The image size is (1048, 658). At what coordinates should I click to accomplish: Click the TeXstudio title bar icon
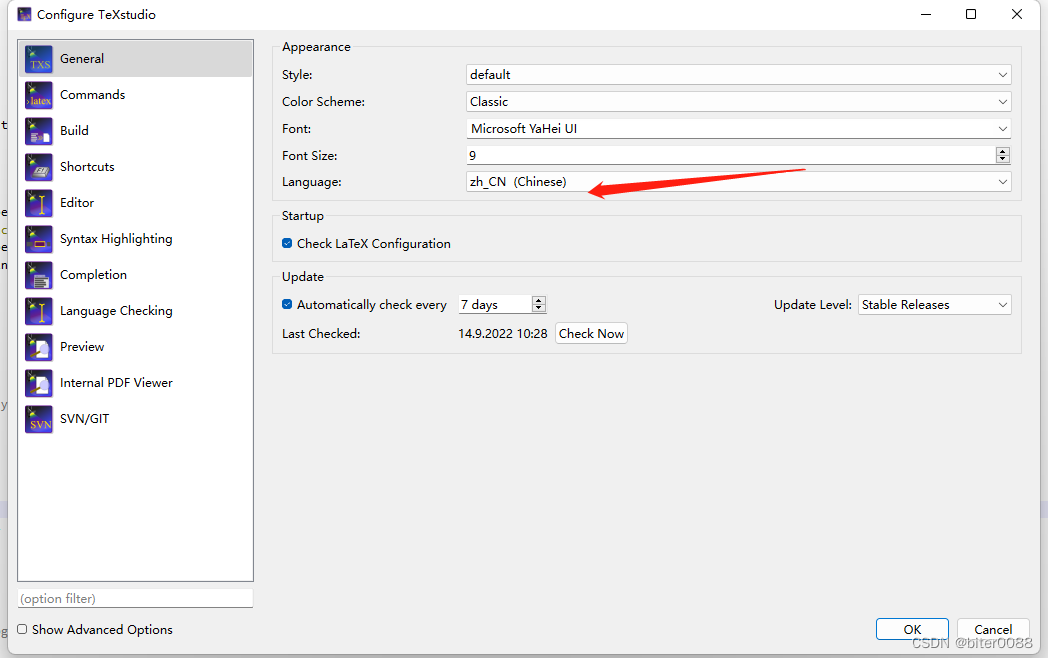point(24,14)
